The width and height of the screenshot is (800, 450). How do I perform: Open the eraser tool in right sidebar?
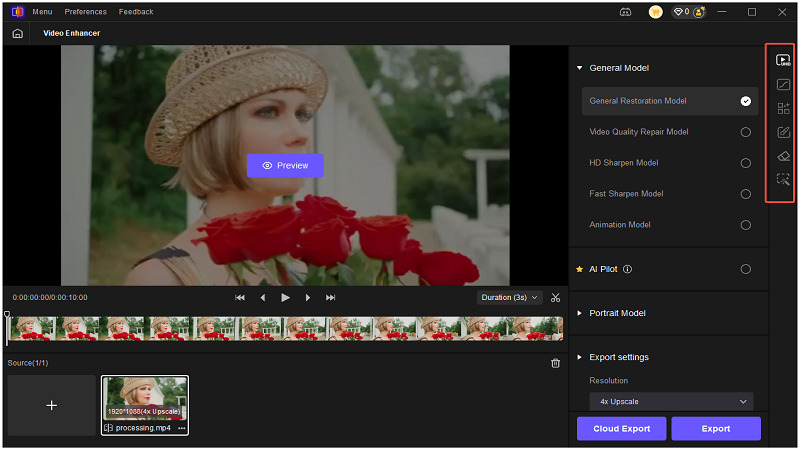(x=784, y=156)
